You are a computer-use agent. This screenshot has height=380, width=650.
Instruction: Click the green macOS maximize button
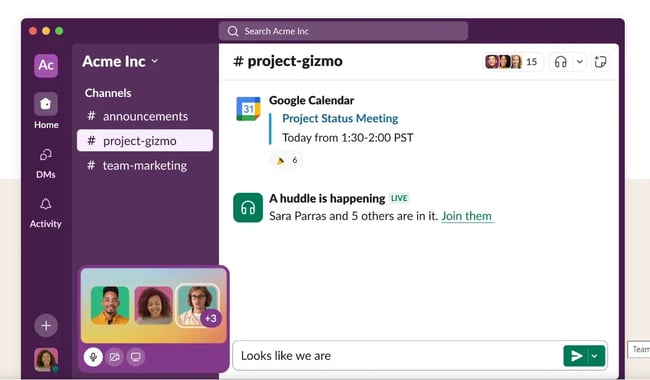(x=59, y=31)
